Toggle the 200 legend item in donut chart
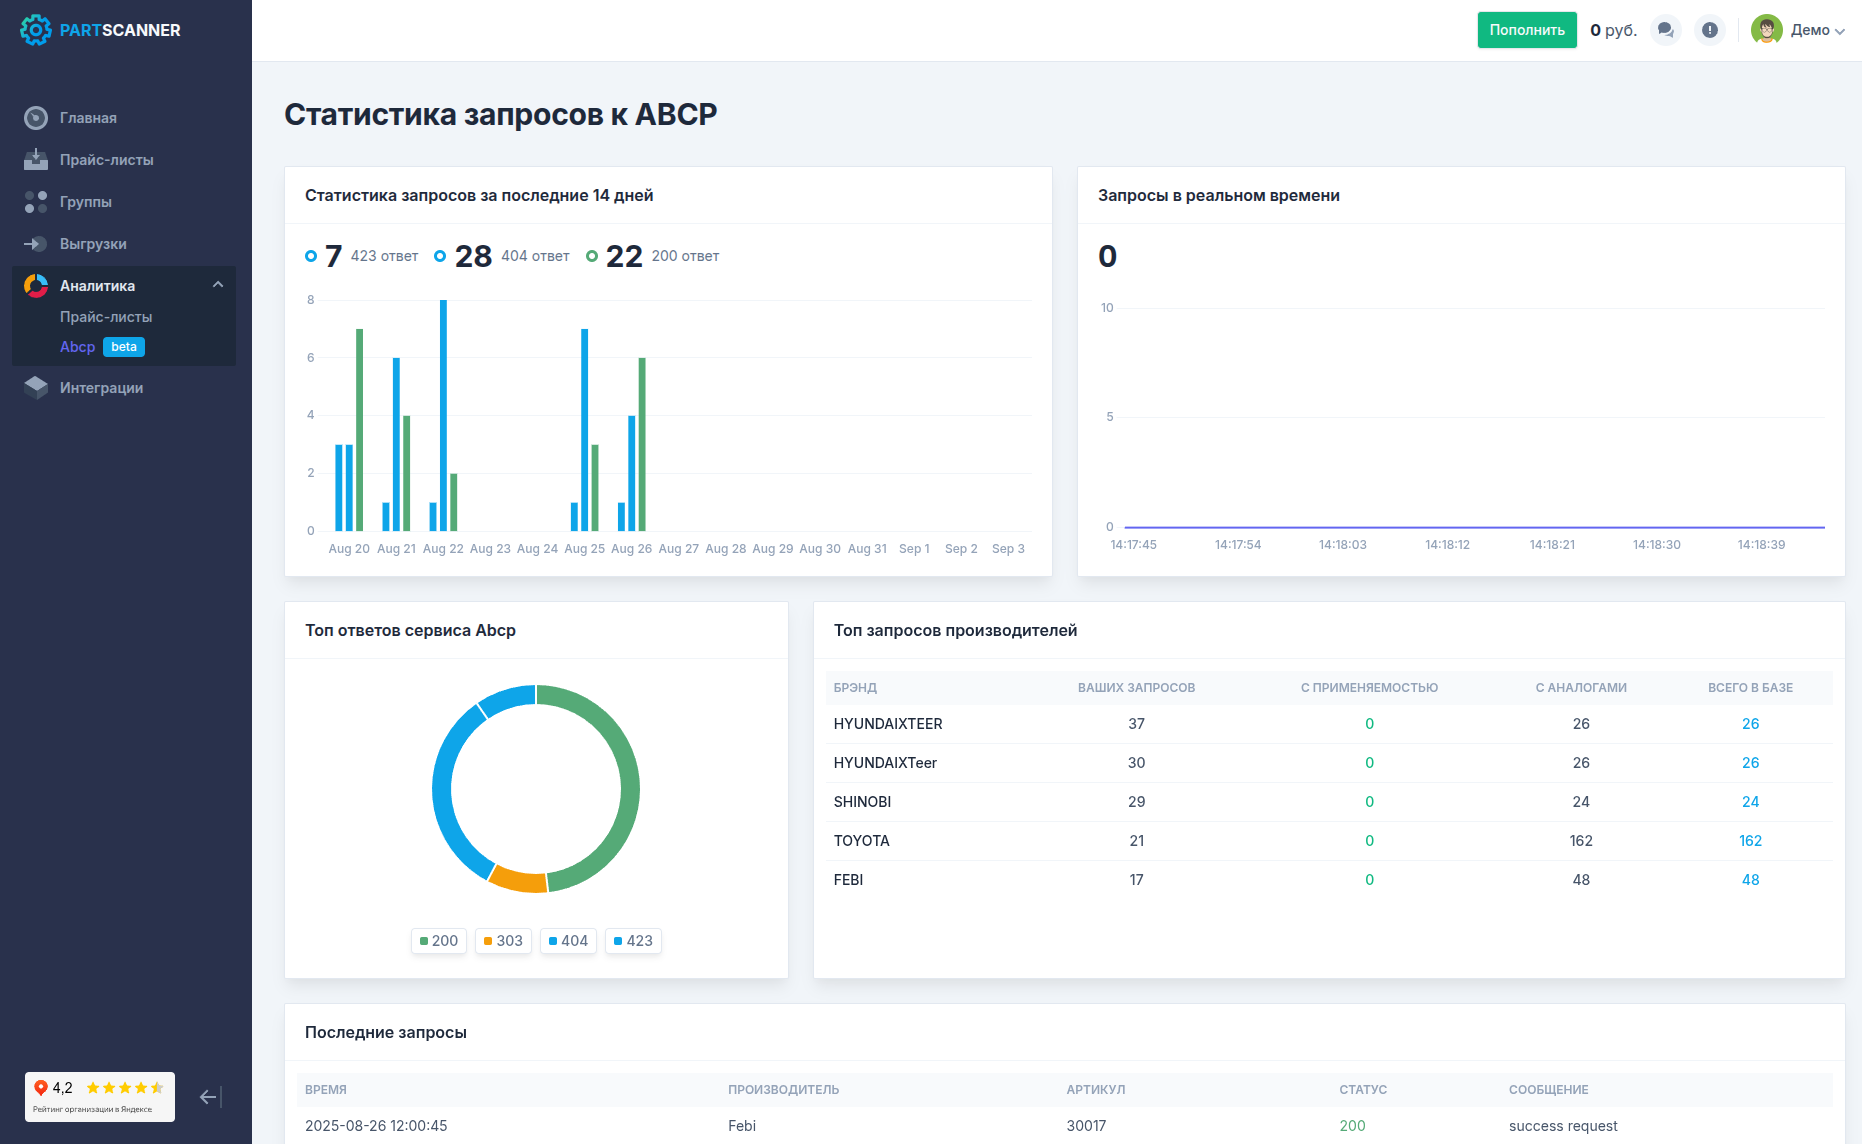 tap(439, 941)
